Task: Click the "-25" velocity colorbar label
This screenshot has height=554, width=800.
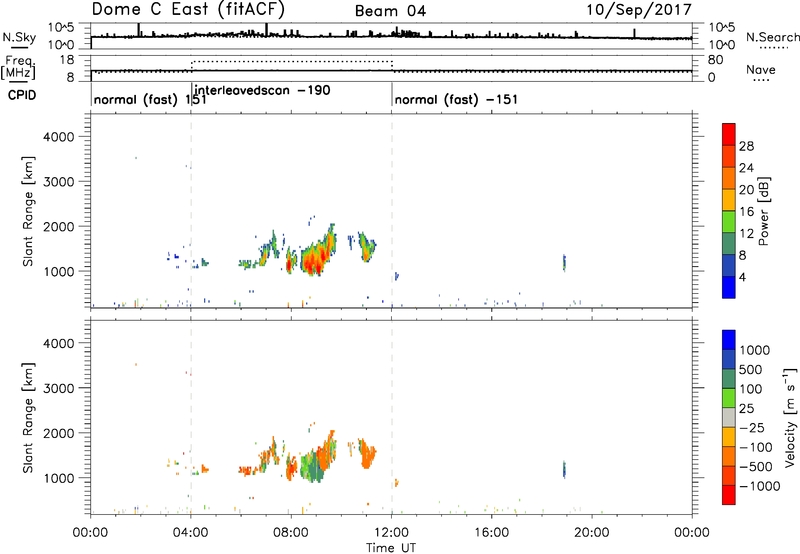Action: [752, 428]
